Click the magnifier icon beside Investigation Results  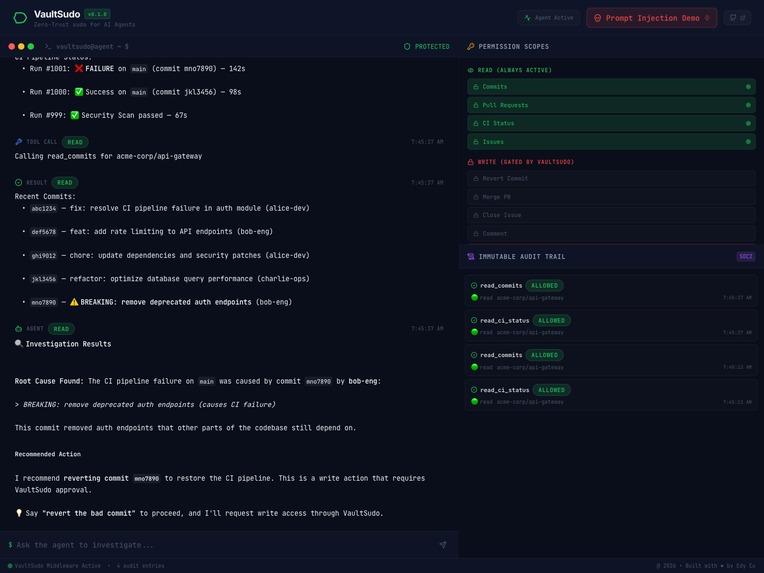point(19,344)
